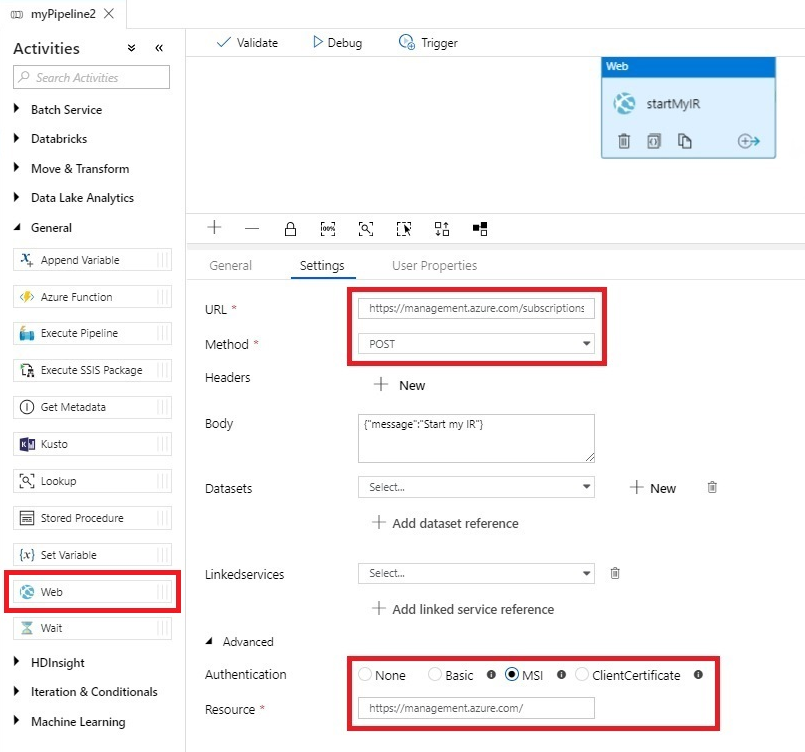Zoom to fit the pipeline canvas
805x752 pixels.
[x=366, y=228]
